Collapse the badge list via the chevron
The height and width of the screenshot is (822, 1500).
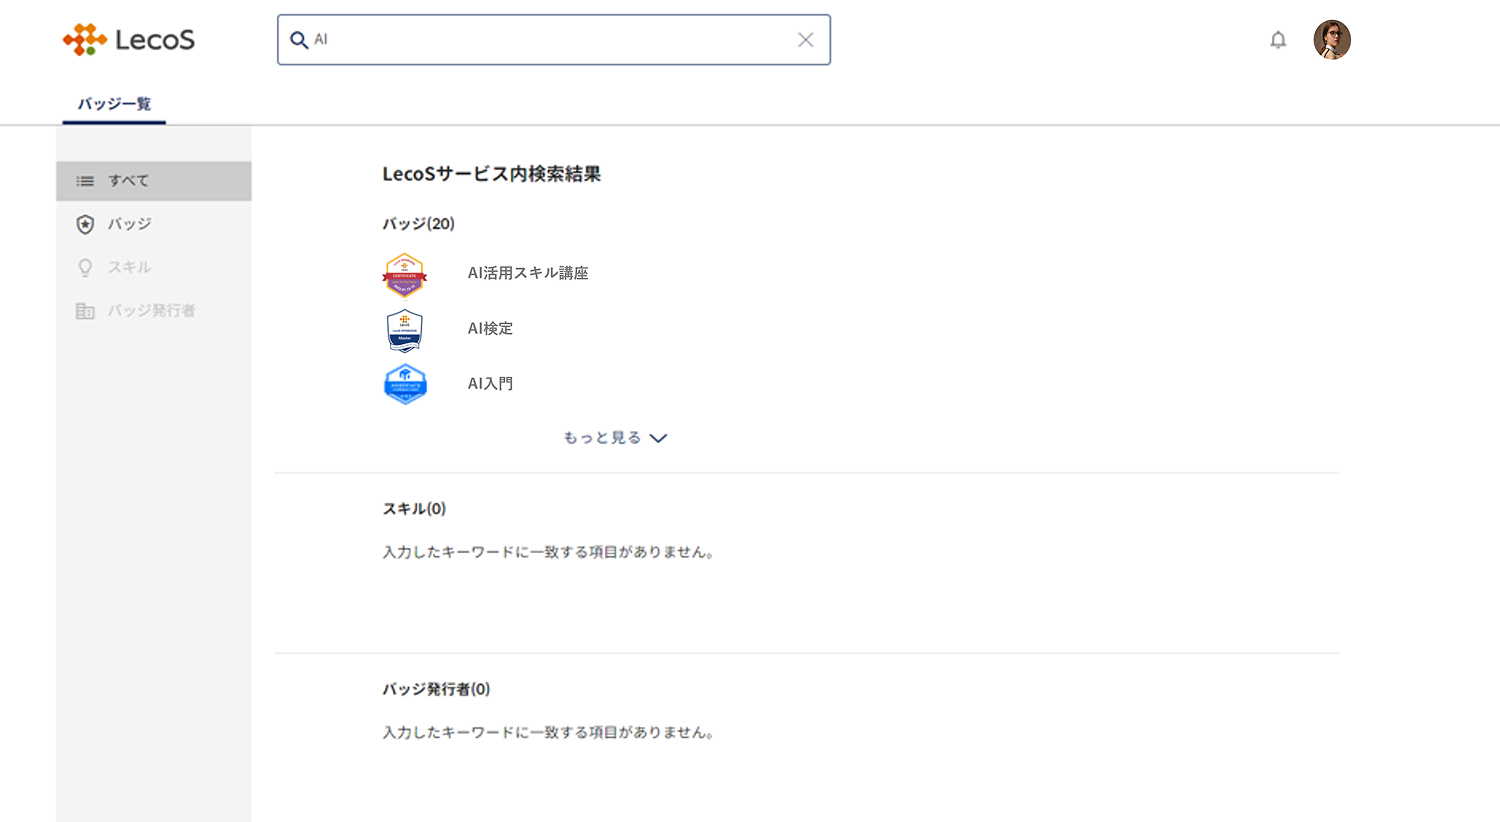click(x=658, y=438)
